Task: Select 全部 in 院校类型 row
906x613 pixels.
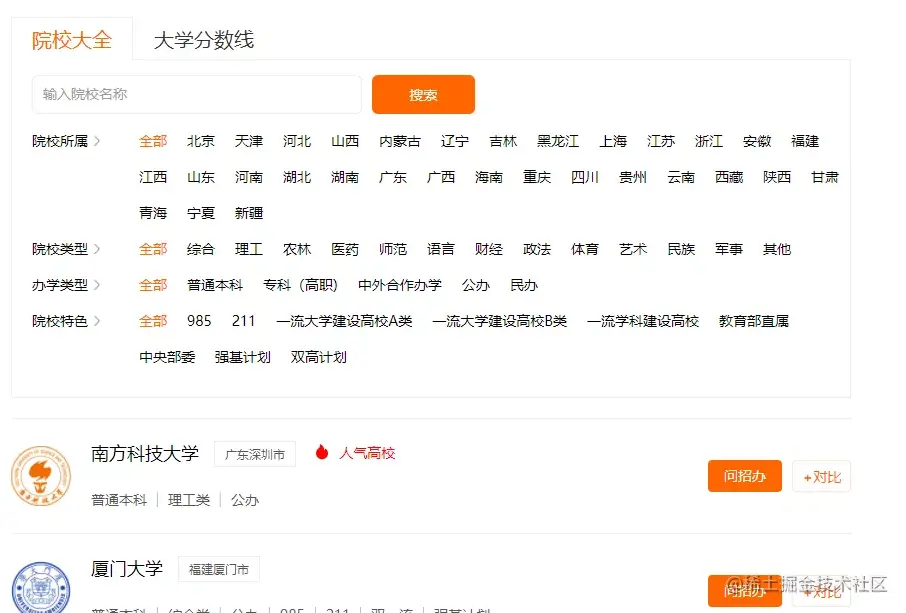Action: point(153,249)
